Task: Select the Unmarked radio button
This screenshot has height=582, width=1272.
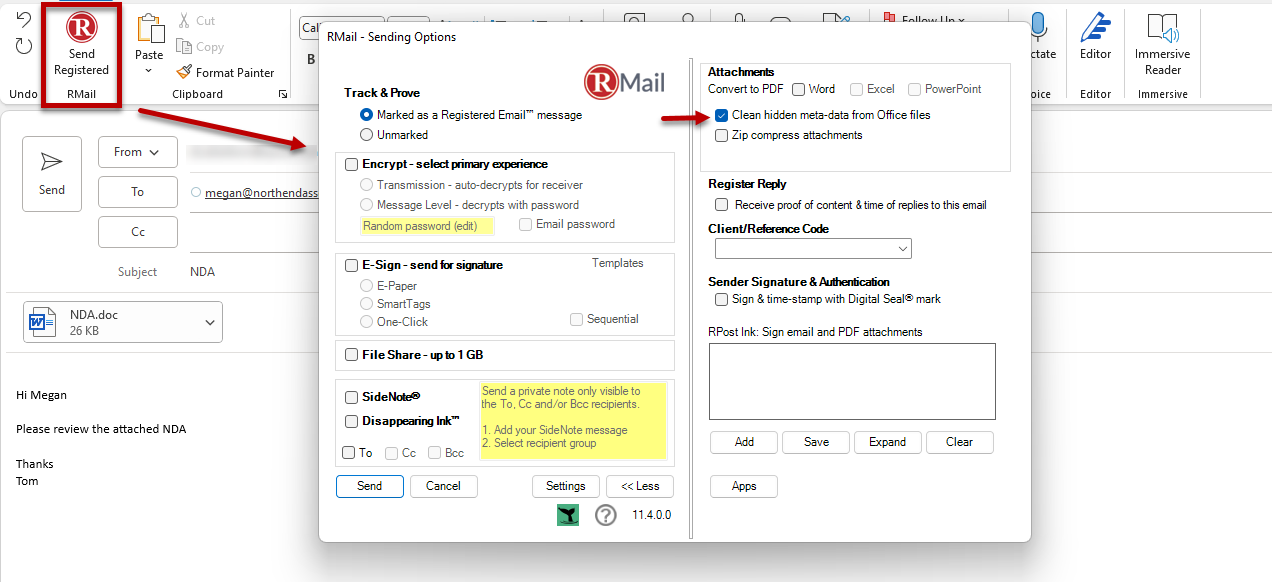Action: 367,134
